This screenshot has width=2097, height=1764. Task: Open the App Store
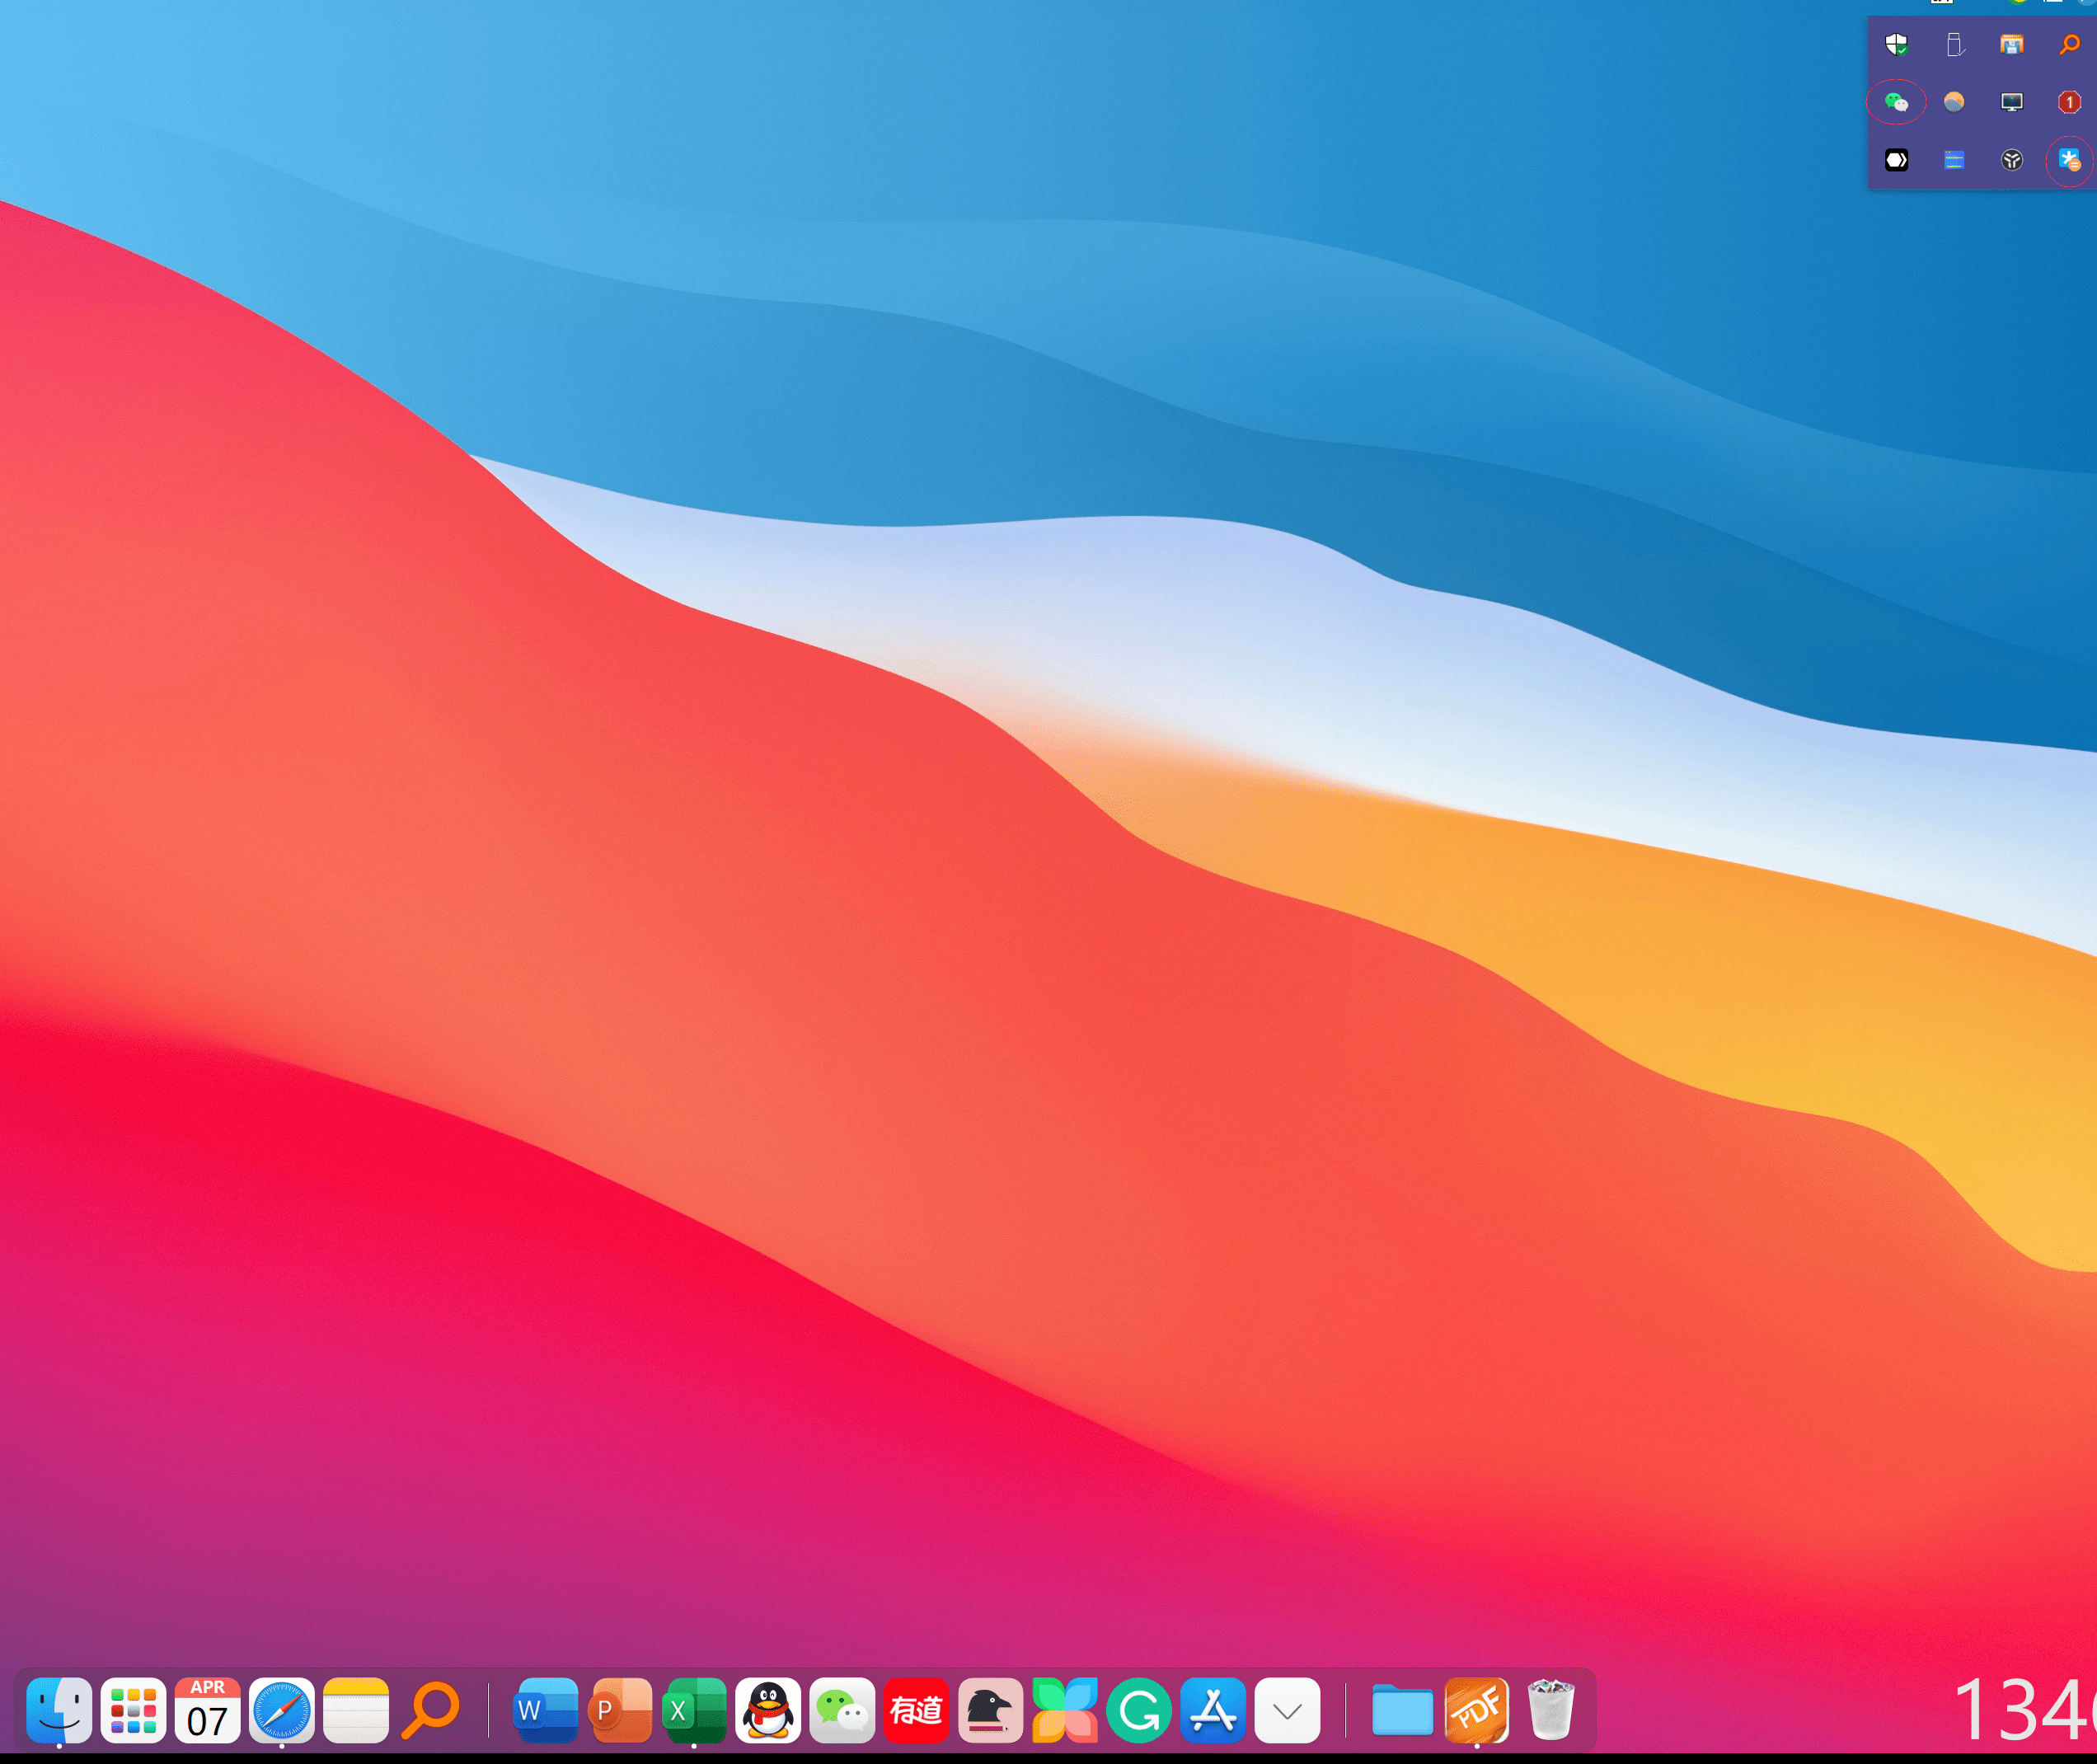[1213, 1710]
